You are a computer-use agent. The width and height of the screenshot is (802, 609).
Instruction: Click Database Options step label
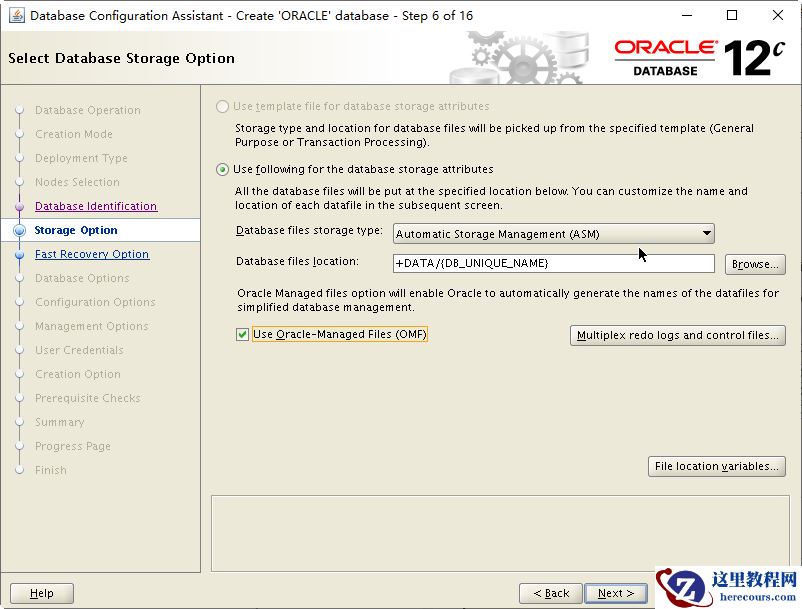pos(82,278)
